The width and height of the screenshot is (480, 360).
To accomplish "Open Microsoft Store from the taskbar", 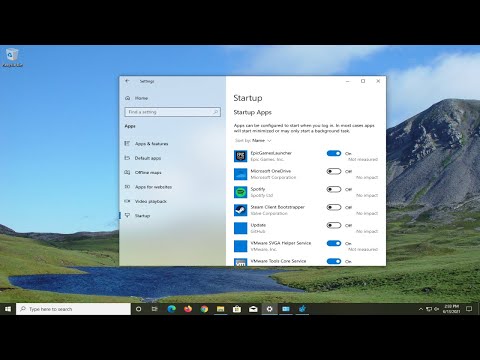I will [237, 309].
